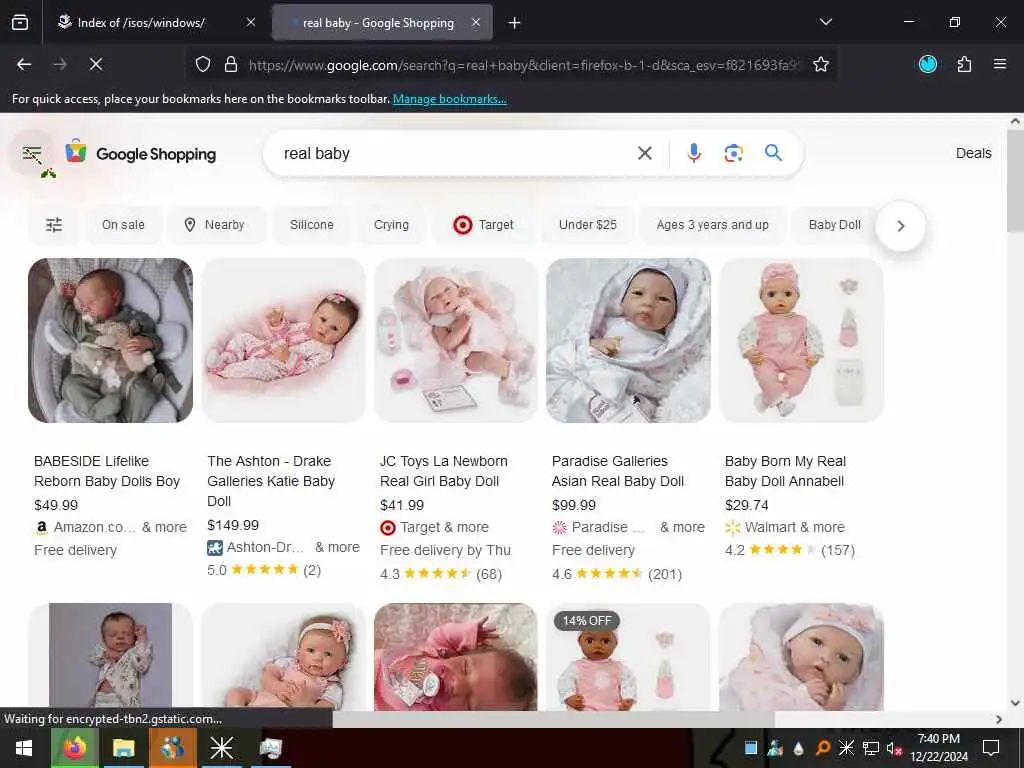
Task: Switch to 'Index of /isos/windows/' tab
Action: click(x=140, y=23)
